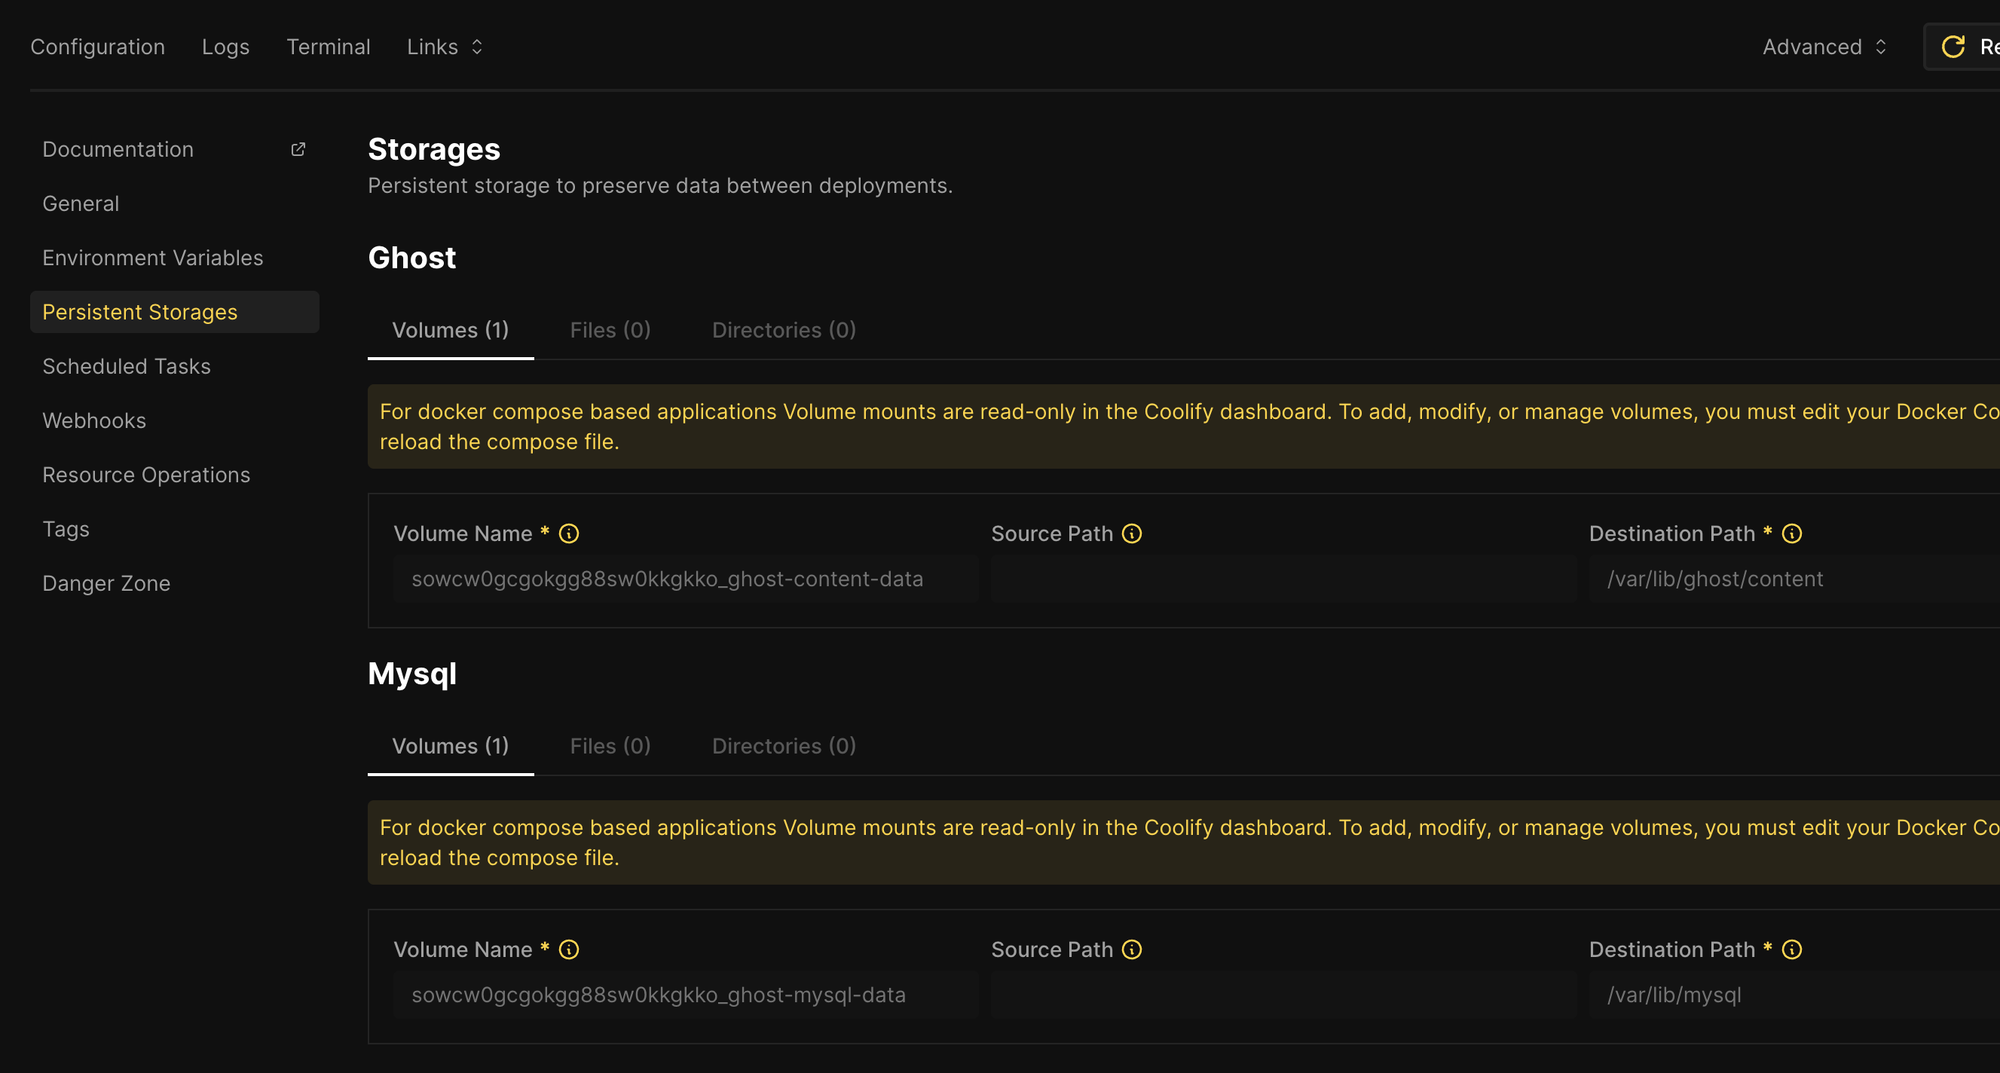This screenshot has width=2000, height=1073.
Task: Open Ghost Directories (0) tab
Action: click(x=784, y=330)
